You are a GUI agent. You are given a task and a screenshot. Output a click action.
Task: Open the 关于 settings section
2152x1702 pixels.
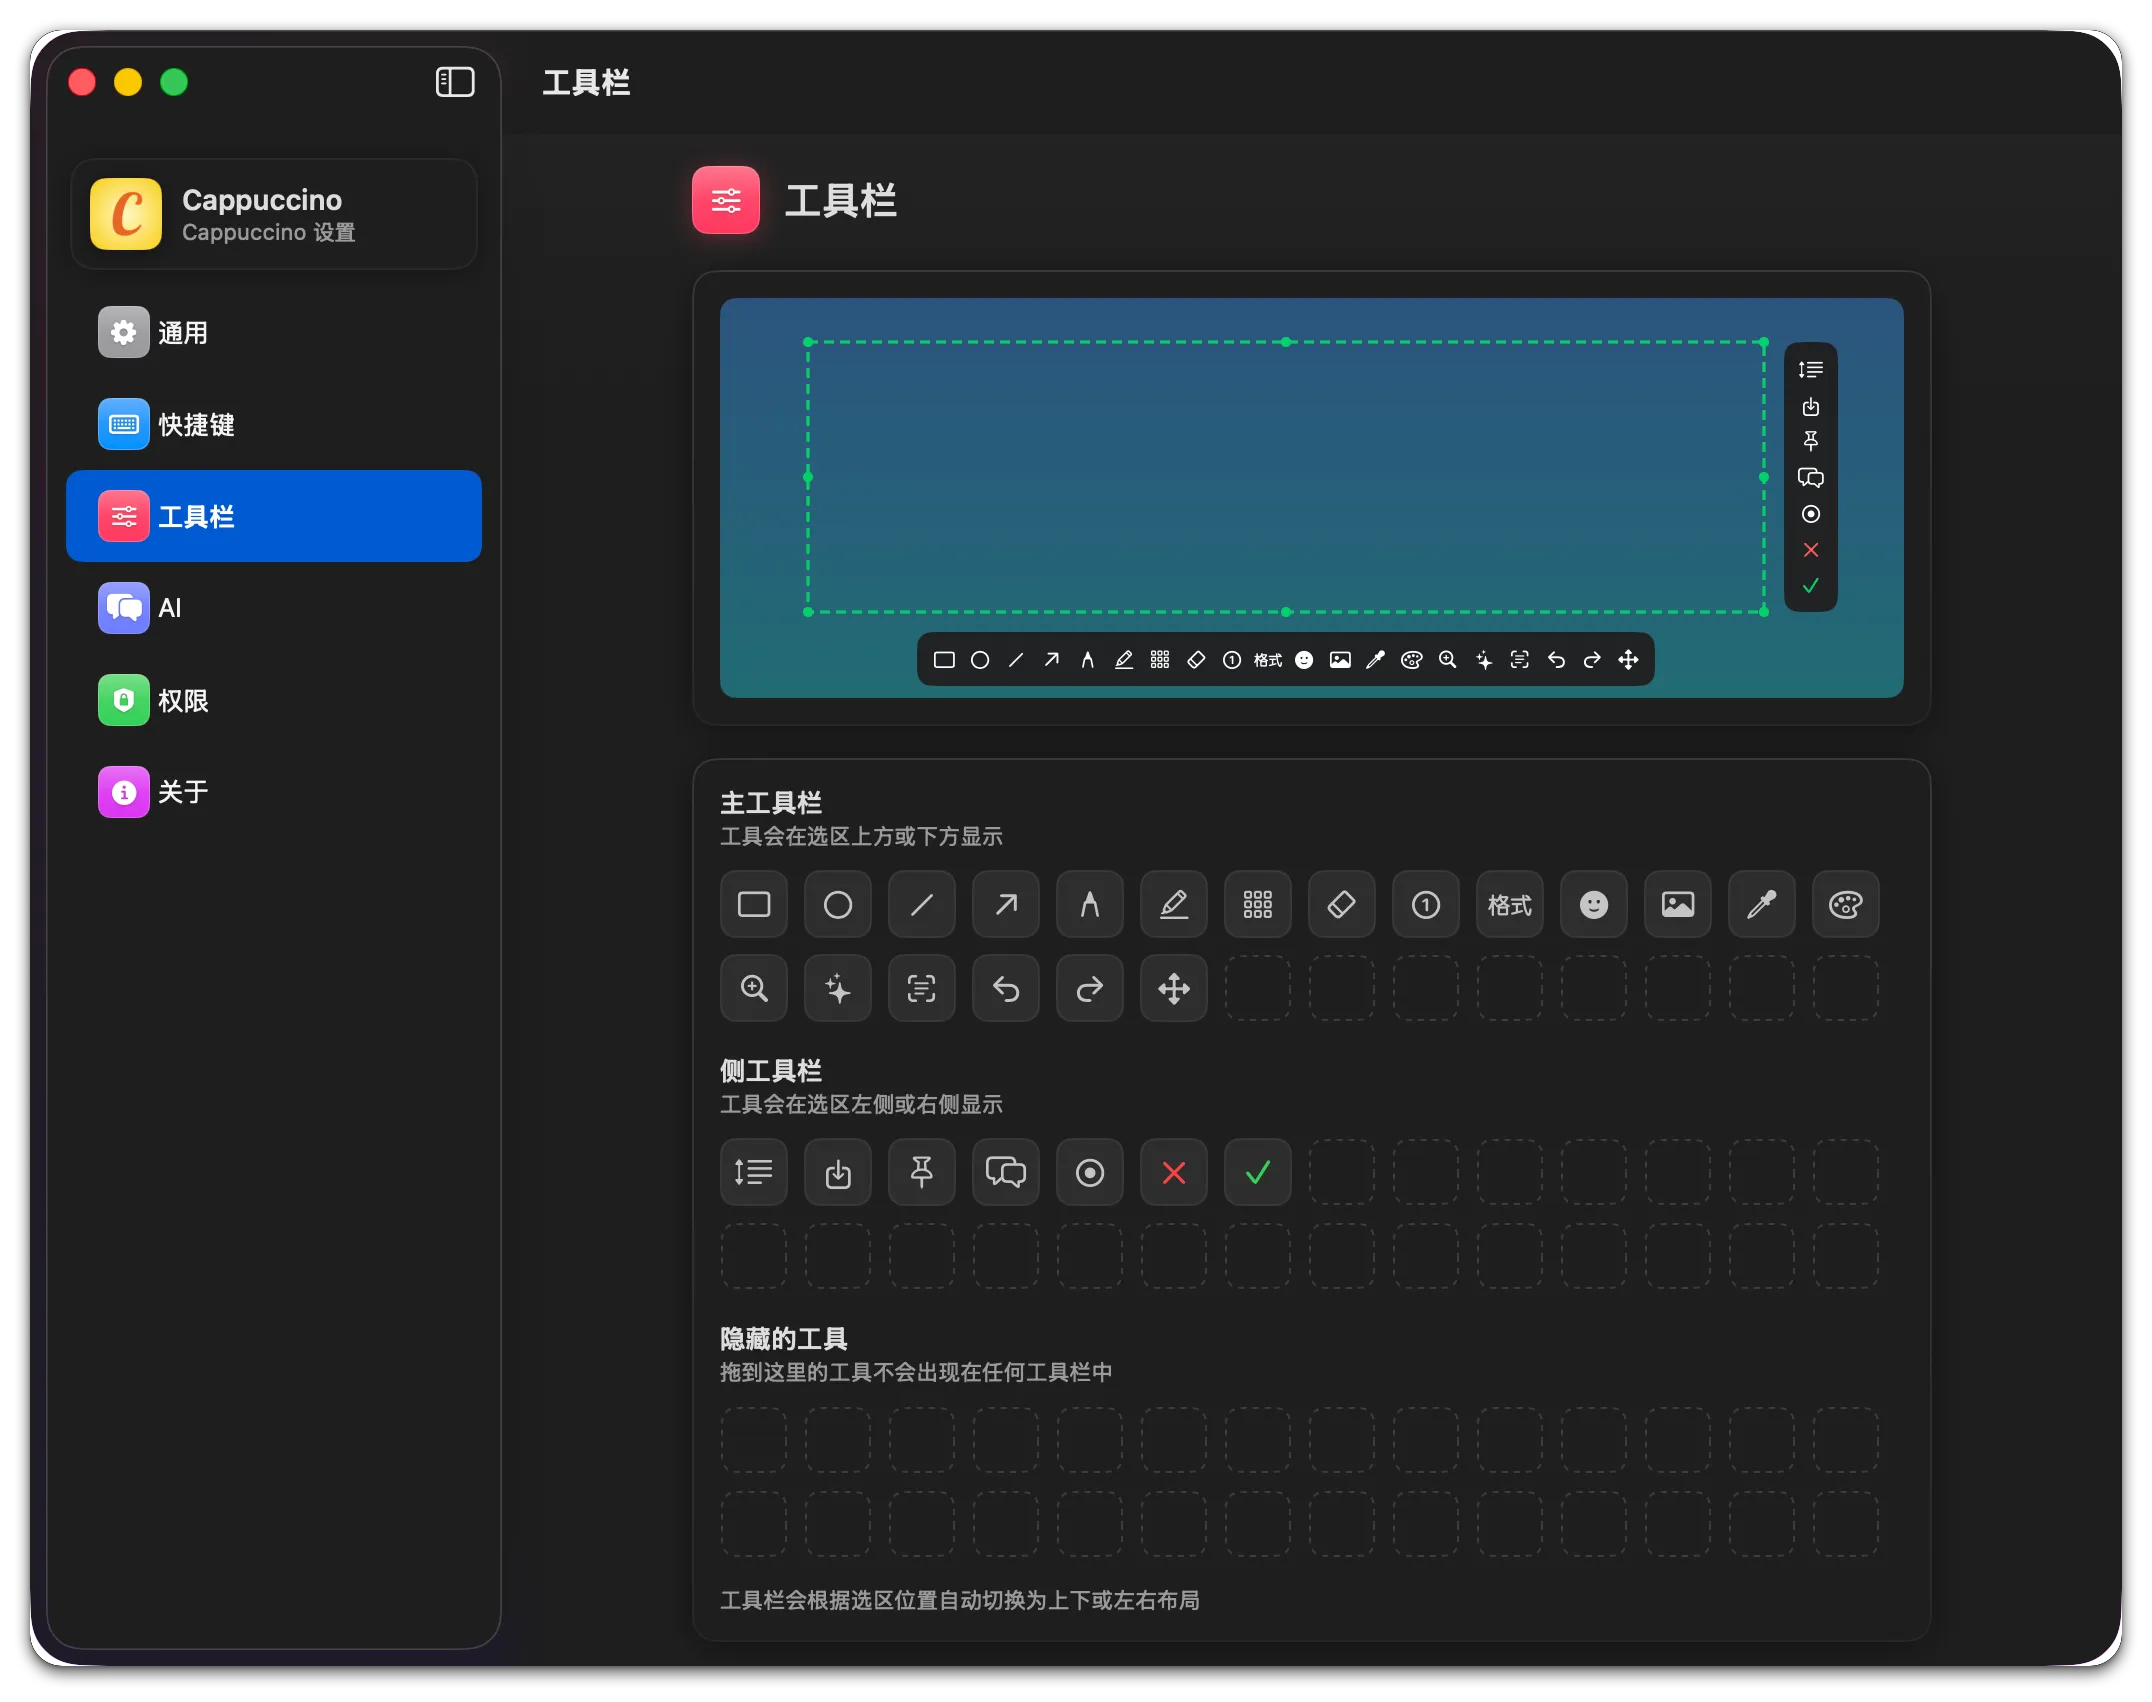[x=274, y=792]
